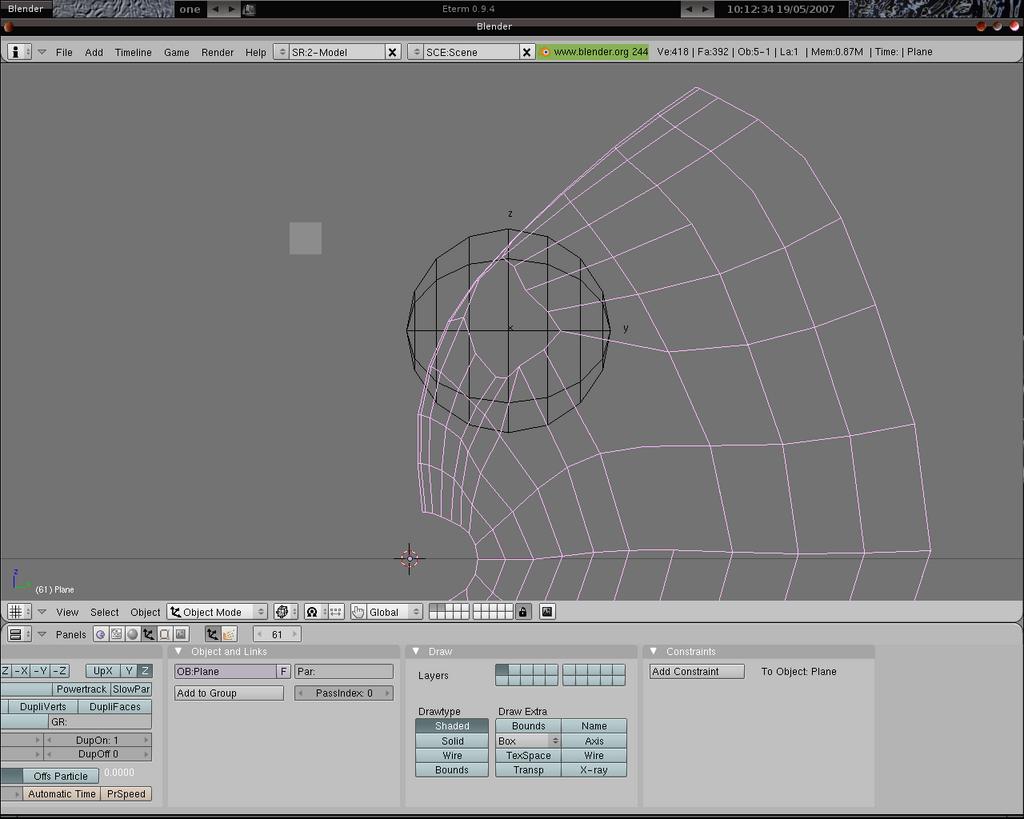Set drawtype to Solid
Image resolution: width=1024 pixels, height=819 pixels.
452,741
